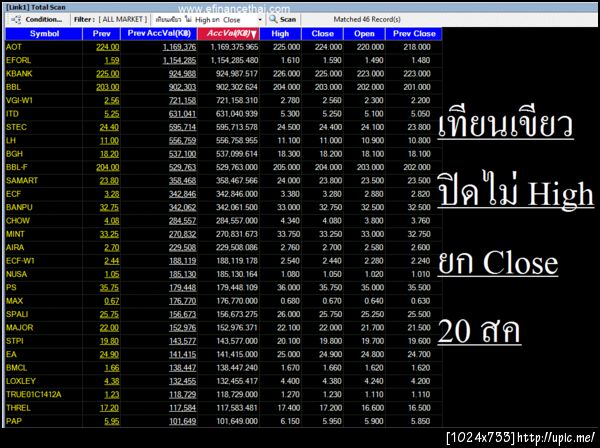Sort by Prev AccVal(KB) column header
600x448 pixels.
pyautogui.click(x=159, y=34)
